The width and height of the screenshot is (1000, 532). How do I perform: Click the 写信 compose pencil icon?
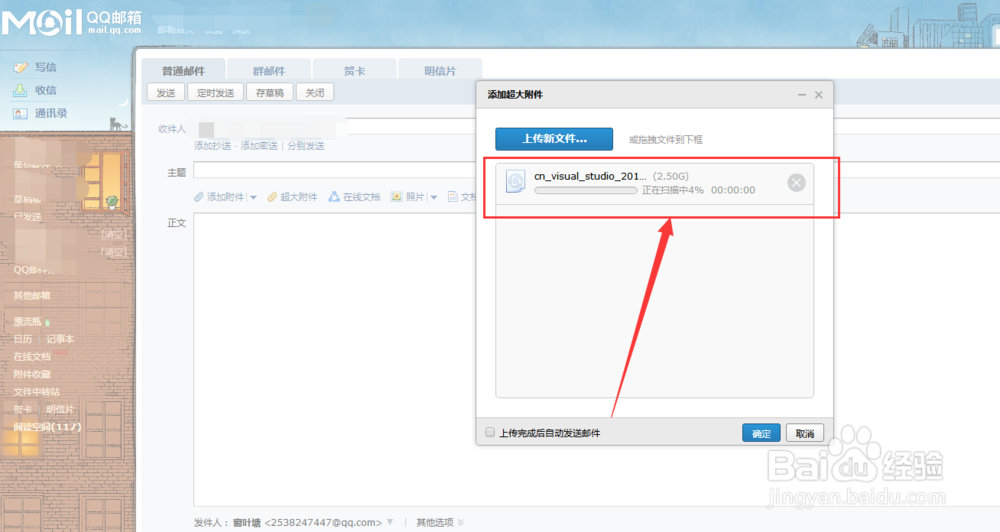20,68
